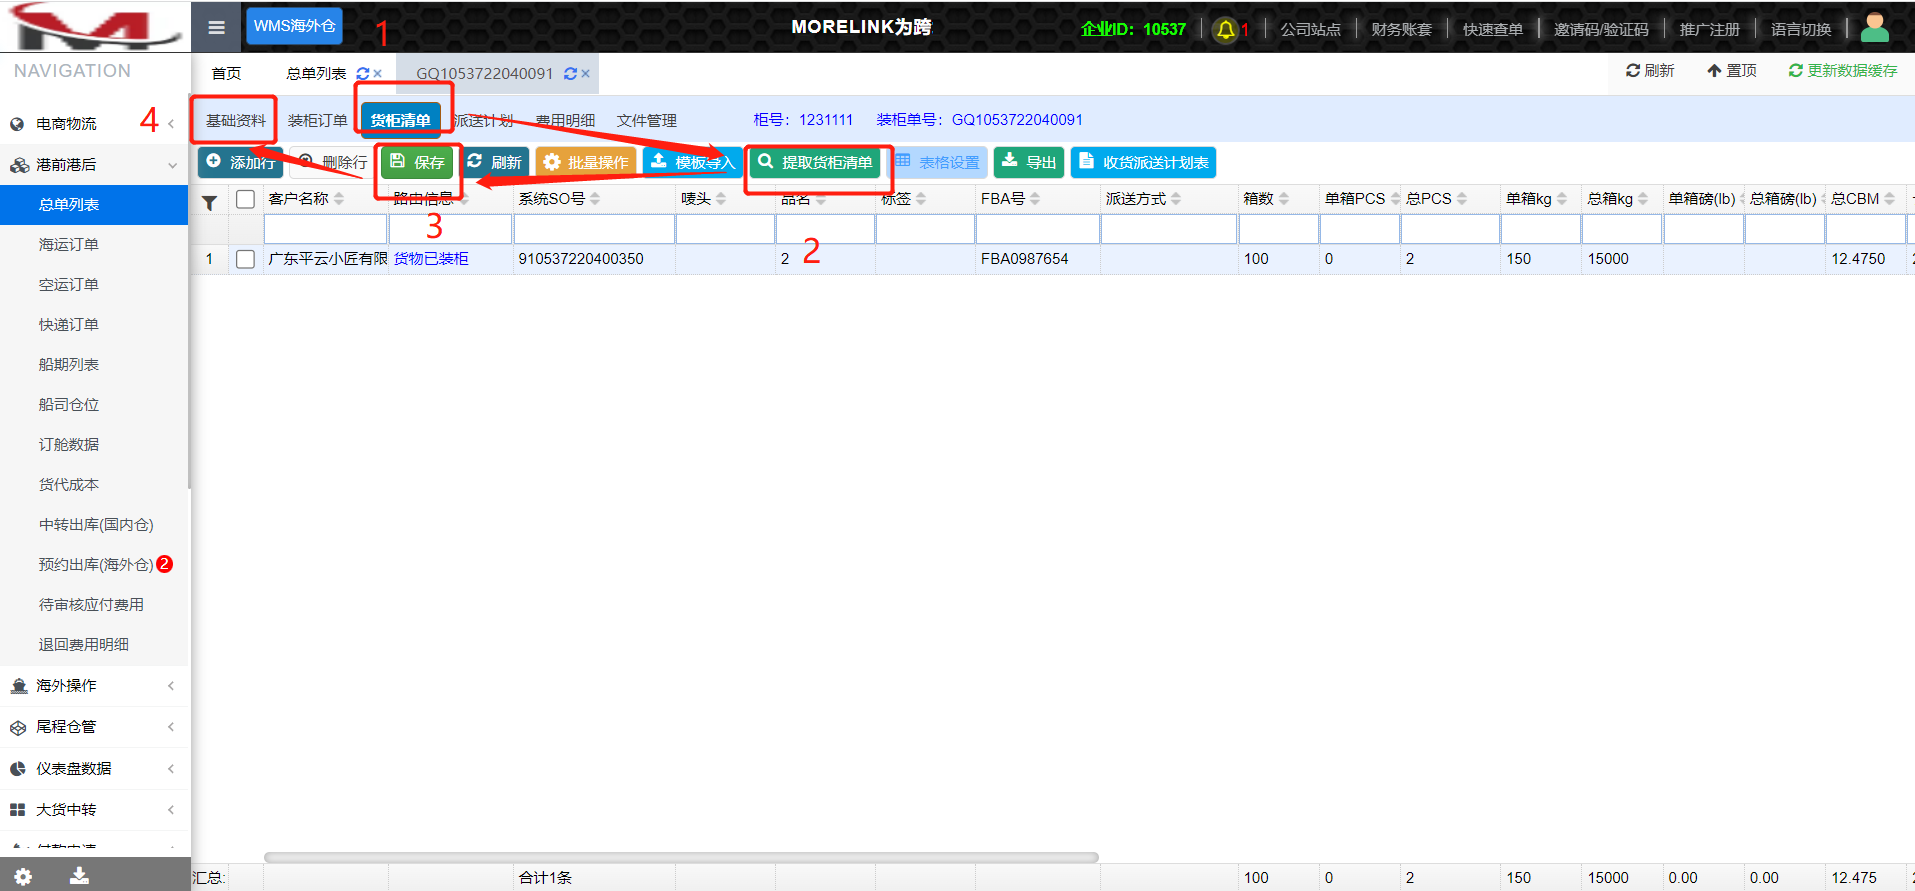Open the user avatar profile

1875,28
